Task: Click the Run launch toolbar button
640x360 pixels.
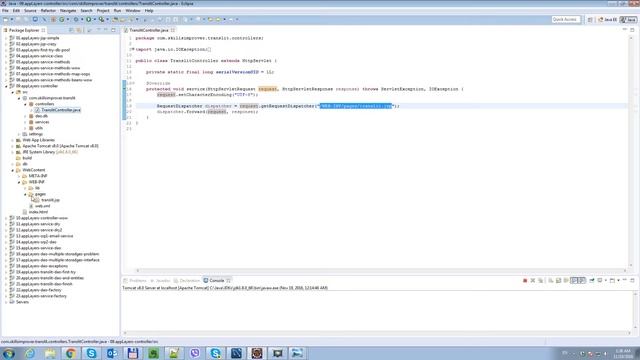Action: 88,19
